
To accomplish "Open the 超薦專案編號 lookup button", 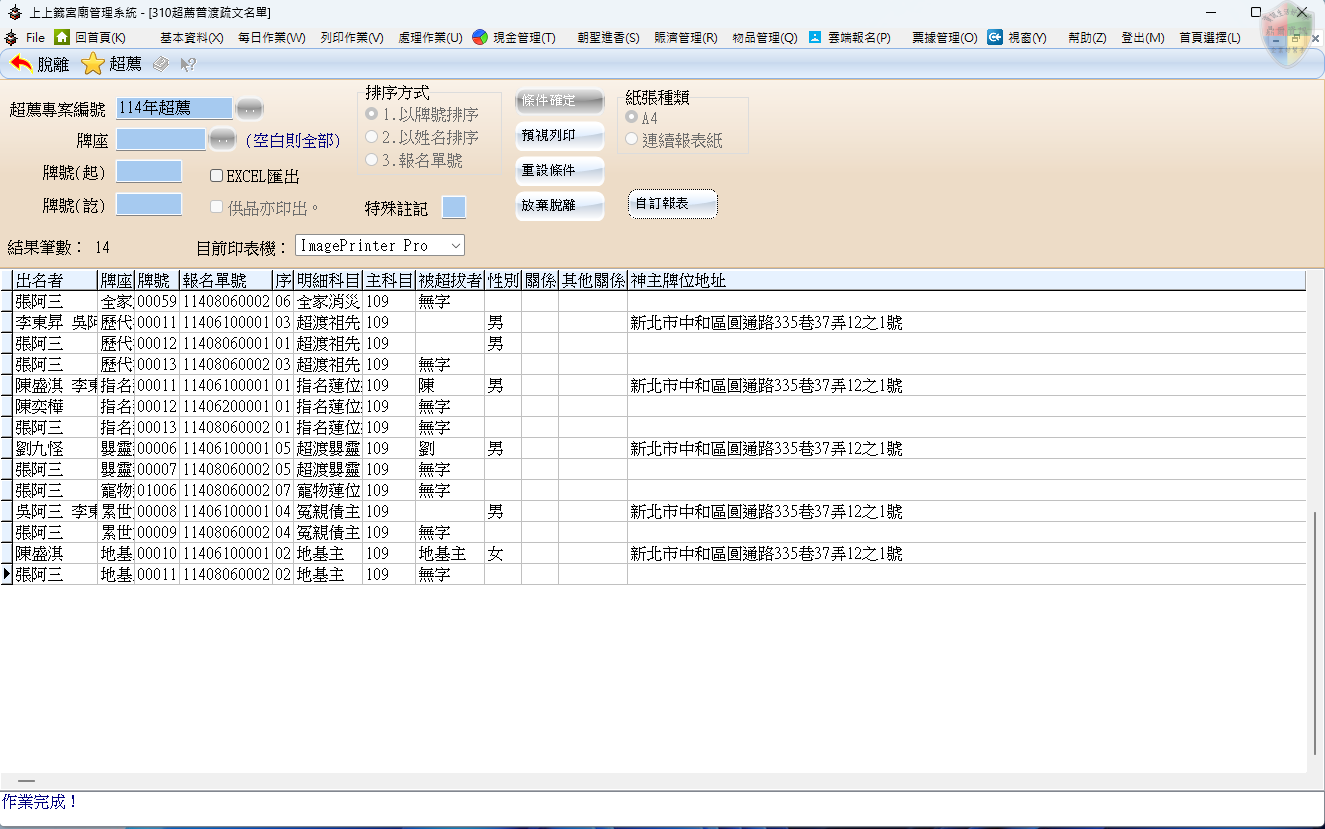I will coord(249,108).
